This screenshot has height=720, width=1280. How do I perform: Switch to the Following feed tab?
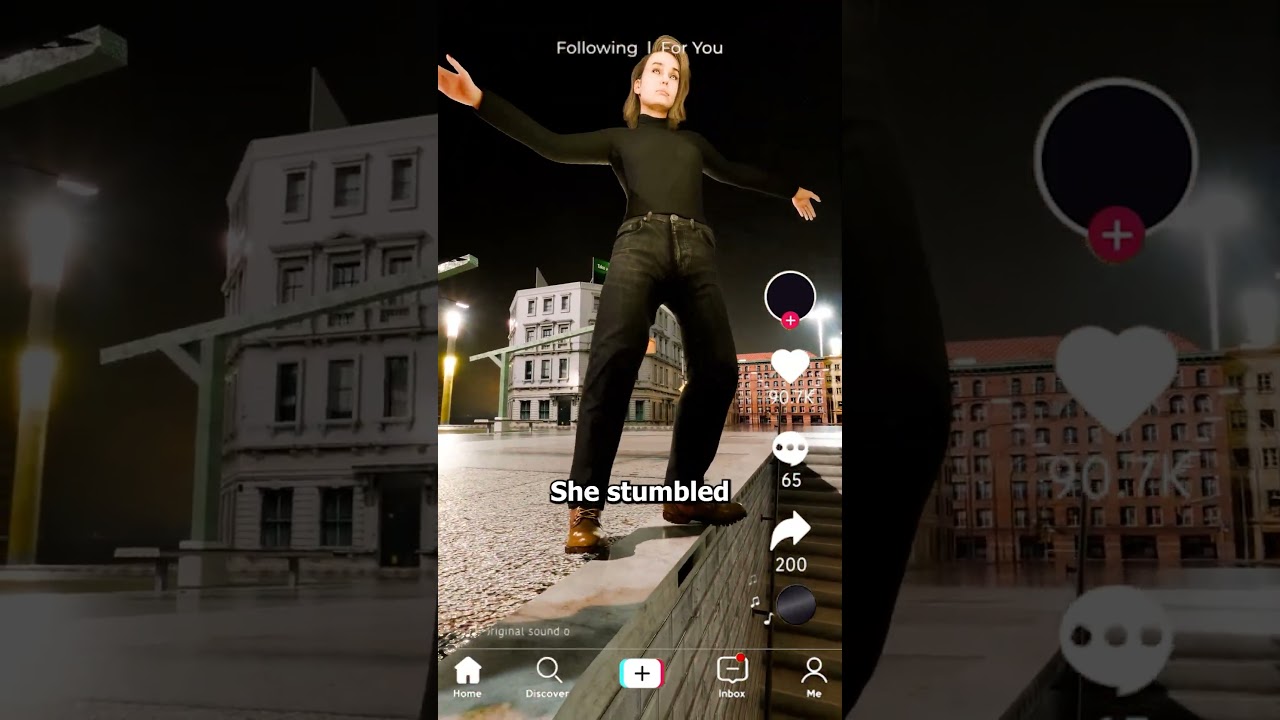tap(596, 48)
